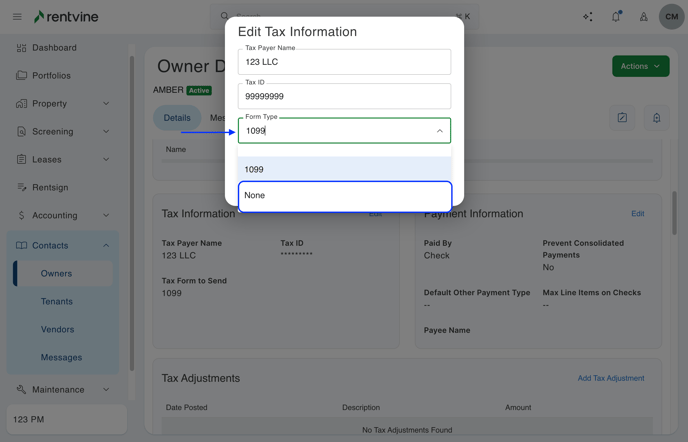Select 1099 from Form Type list

(344, 170)
